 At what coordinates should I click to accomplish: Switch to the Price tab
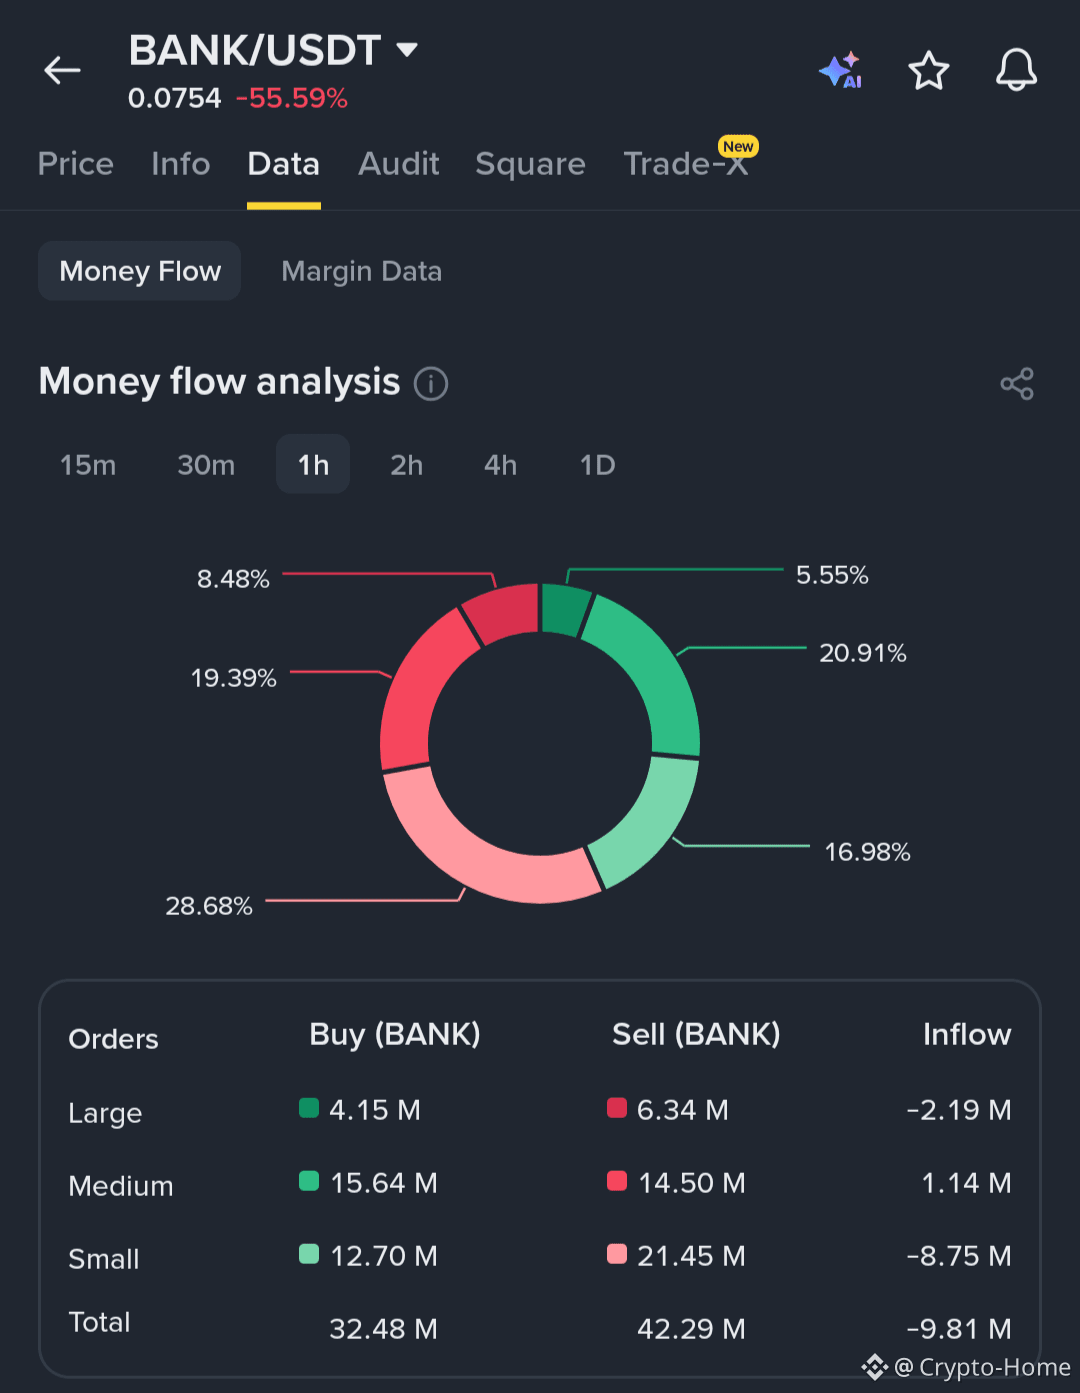pyautogui.click(x=76, y=164)
